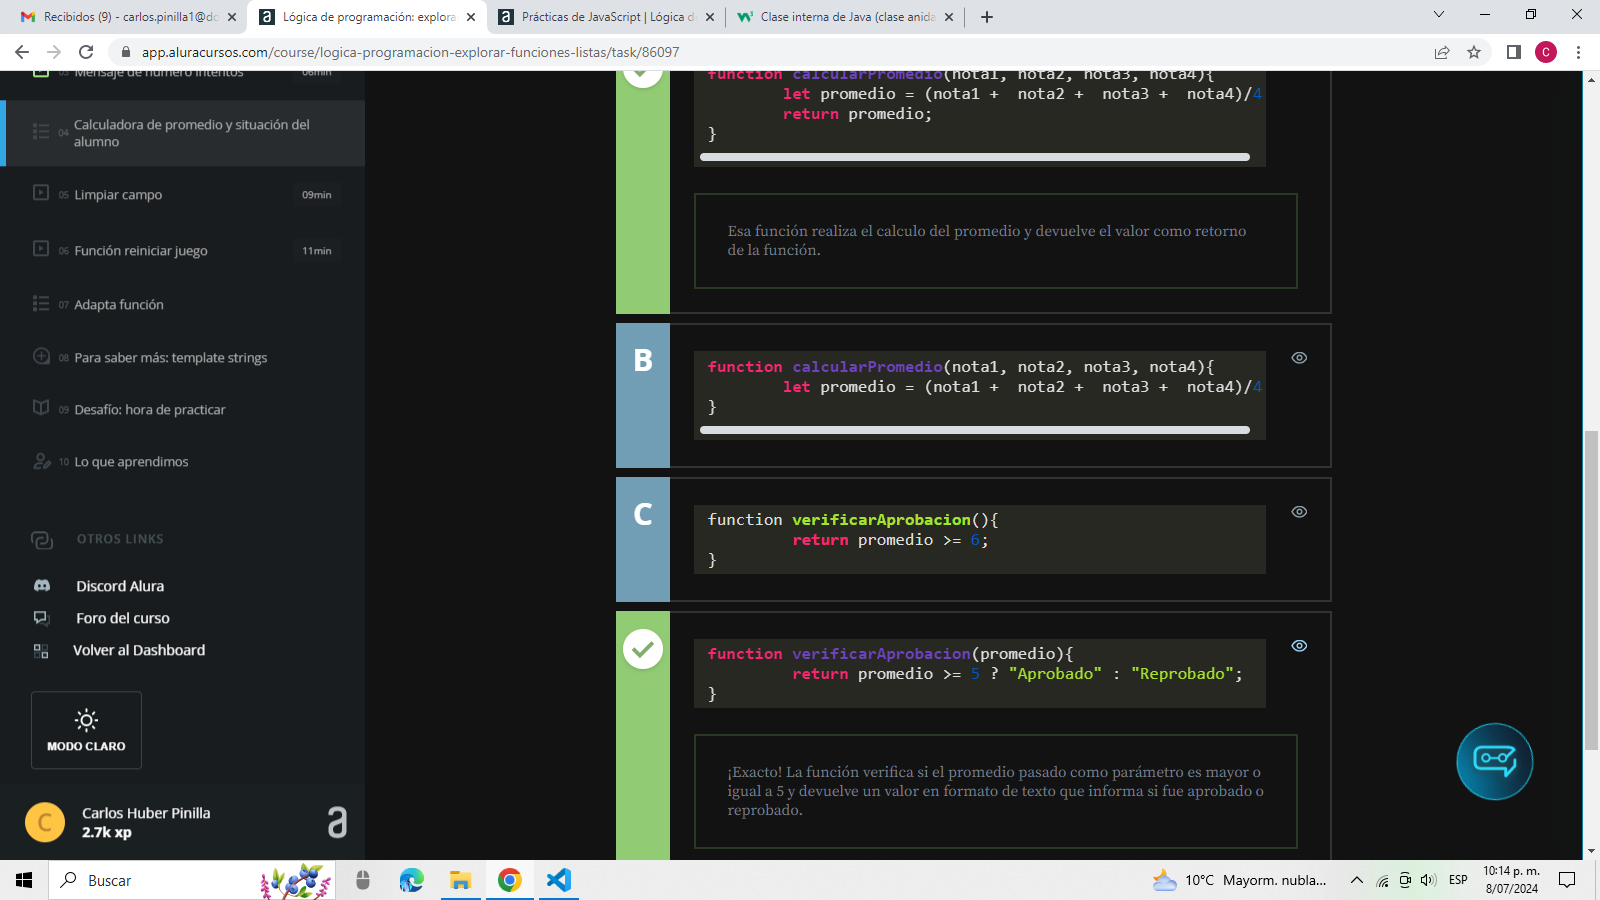Click horizontal scrollbar in first calcularPromedio code
1600x900 pixels.
click(x=975, y=157)
